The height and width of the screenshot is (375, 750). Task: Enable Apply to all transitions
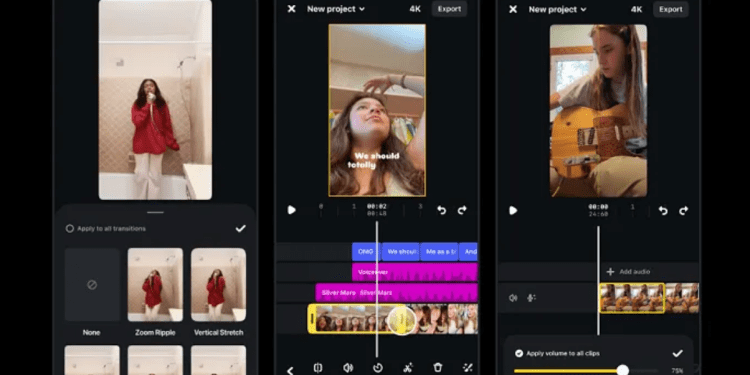pos(70,229)
